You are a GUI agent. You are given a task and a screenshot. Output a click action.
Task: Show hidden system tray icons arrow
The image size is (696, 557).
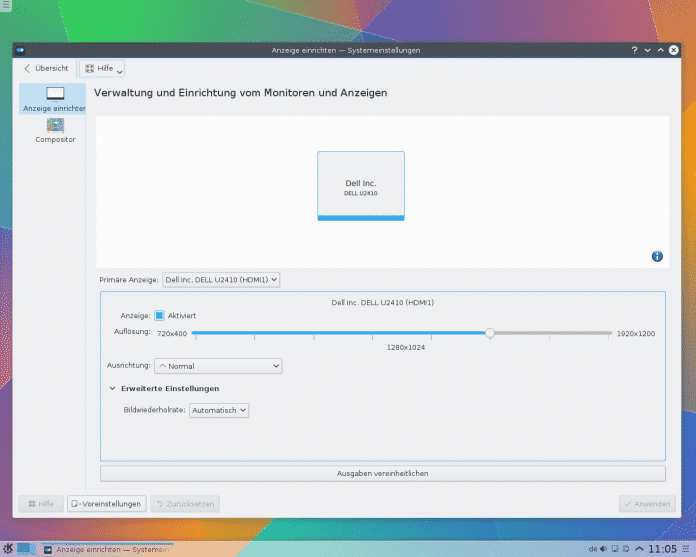pos(638,549)
